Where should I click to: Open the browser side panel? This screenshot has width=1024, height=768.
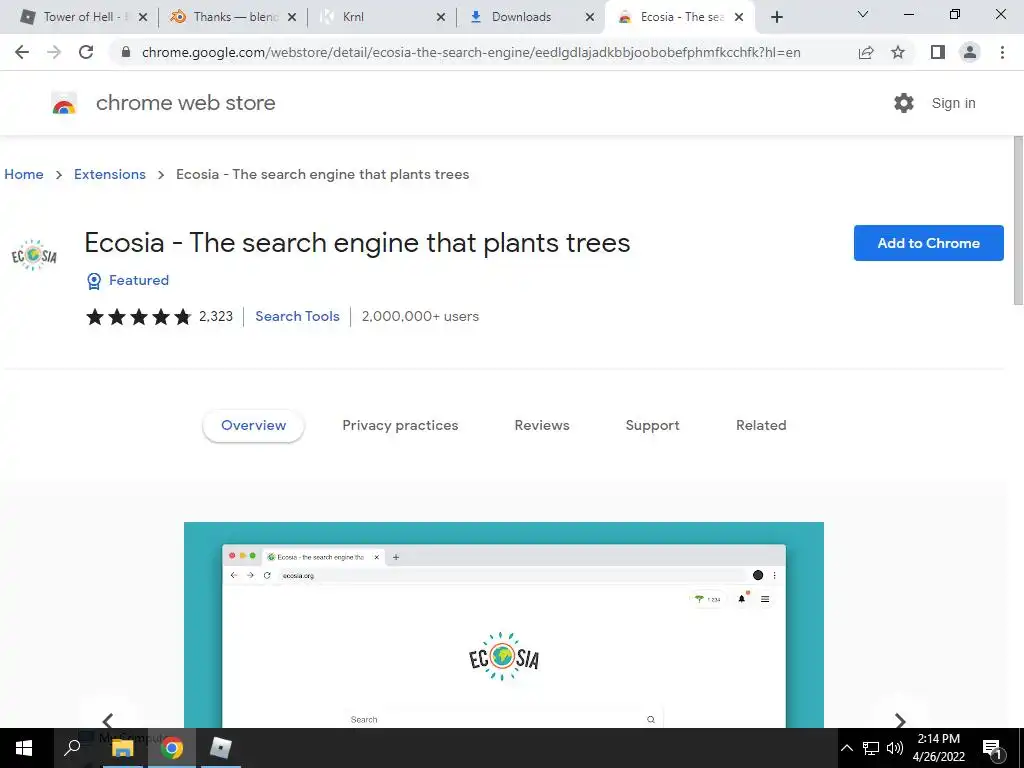[938, 52]
